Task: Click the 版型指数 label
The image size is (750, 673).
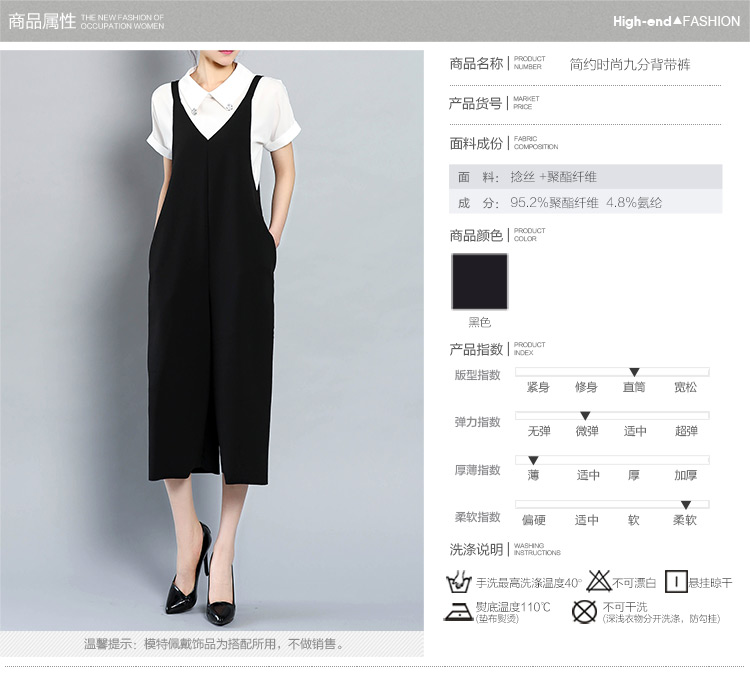Action: pyautogui.click(x=477, y=375)
